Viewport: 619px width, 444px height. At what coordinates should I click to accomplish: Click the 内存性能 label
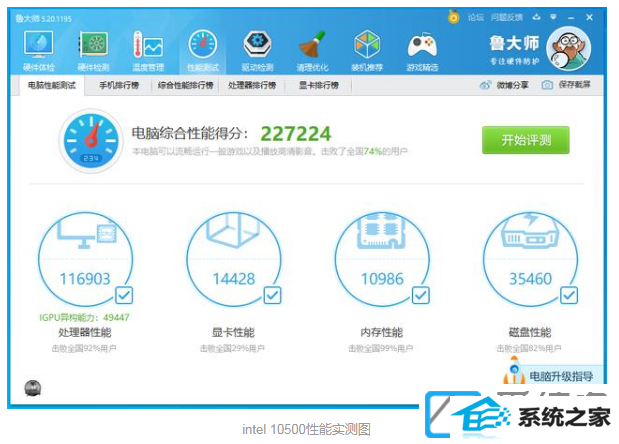click(x=381, y=332)
